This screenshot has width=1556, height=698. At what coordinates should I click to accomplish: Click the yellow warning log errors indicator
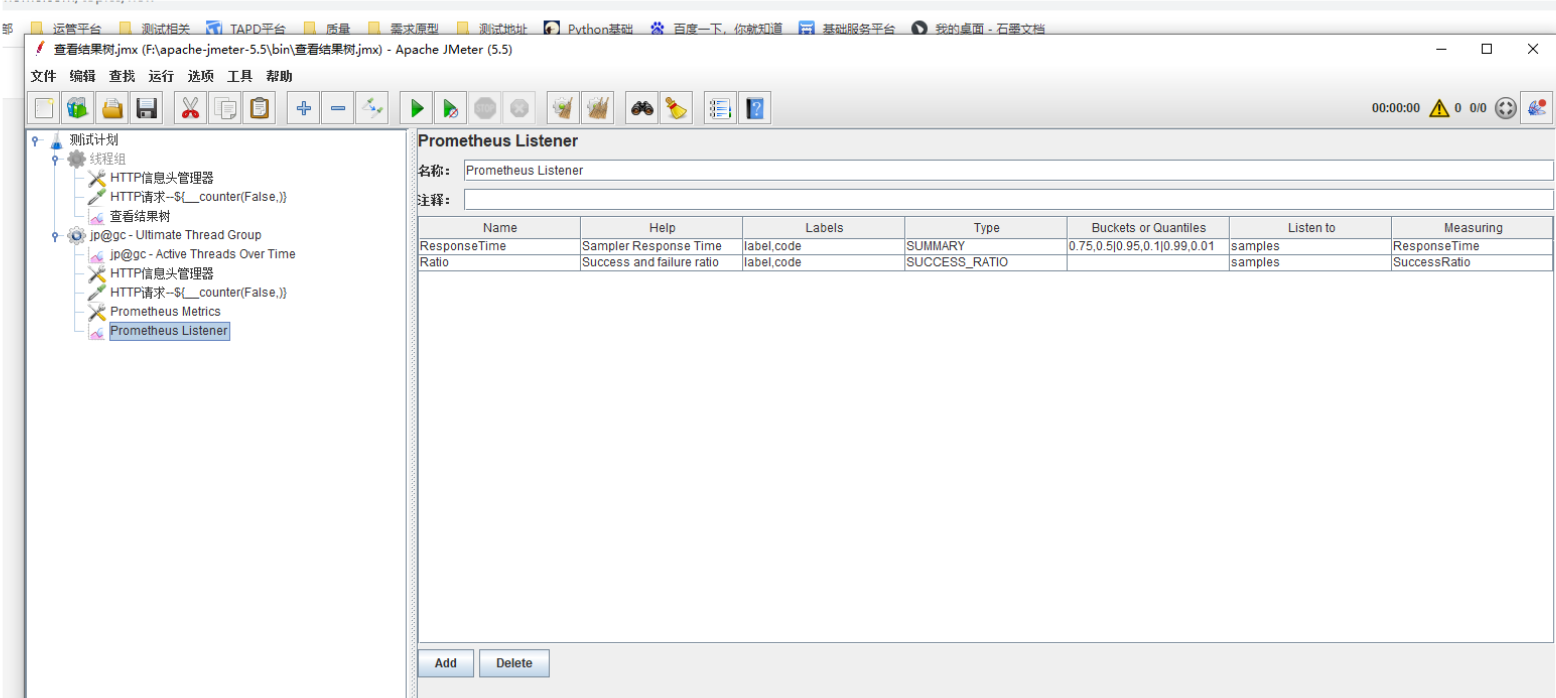(1439, 108)
